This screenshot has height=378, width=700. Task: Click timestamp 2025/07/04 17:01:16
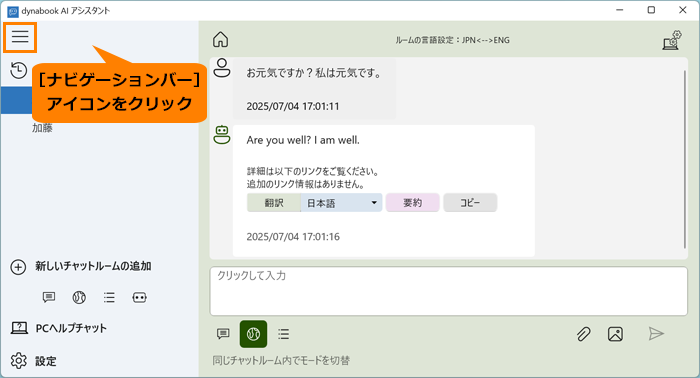coord(293,237)
